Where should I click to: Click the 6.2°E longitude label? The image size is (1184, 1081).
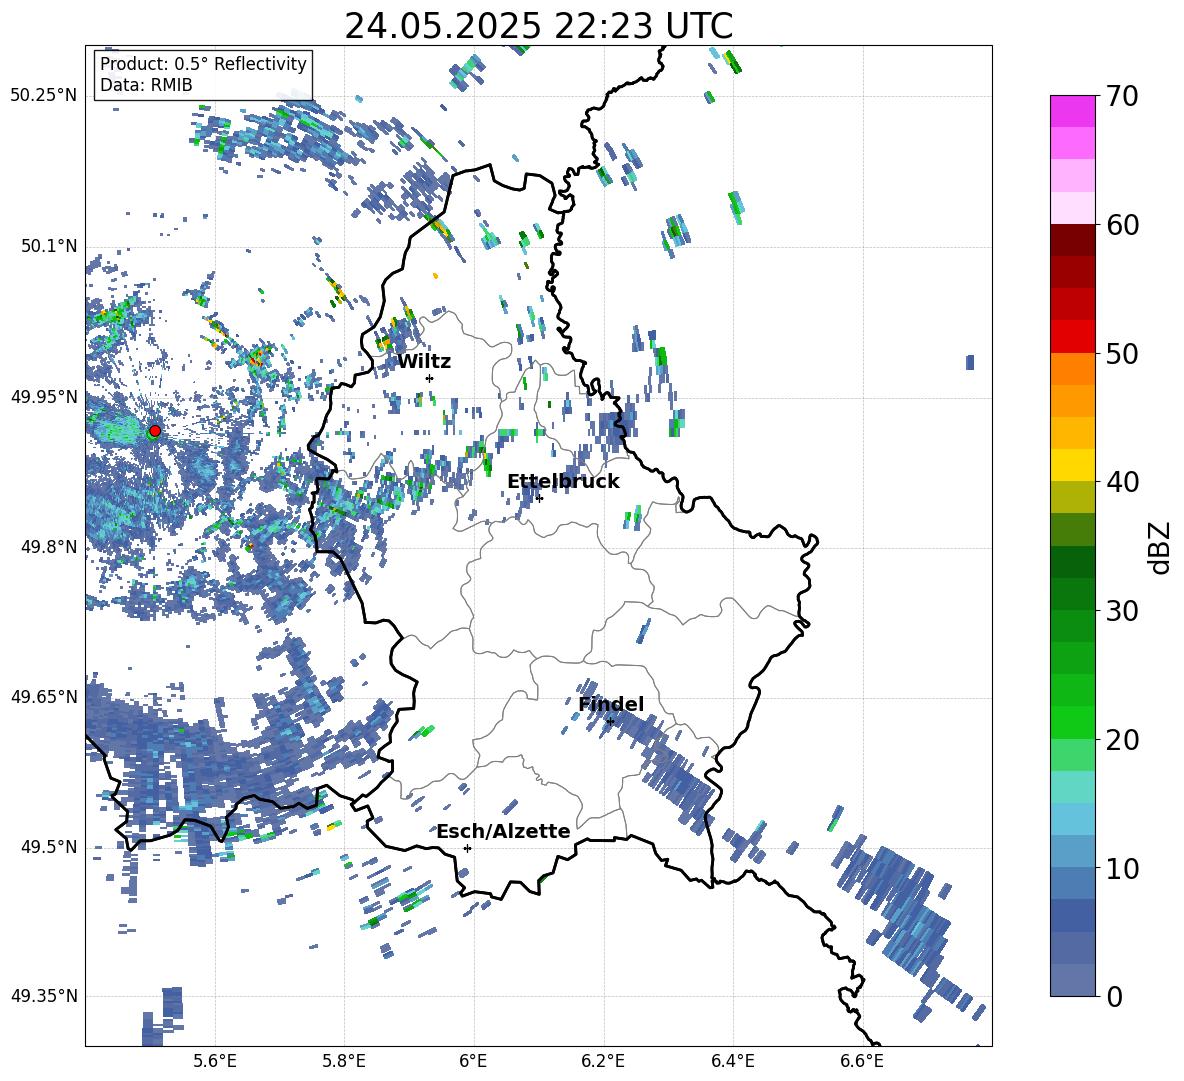pos(603,1061)
